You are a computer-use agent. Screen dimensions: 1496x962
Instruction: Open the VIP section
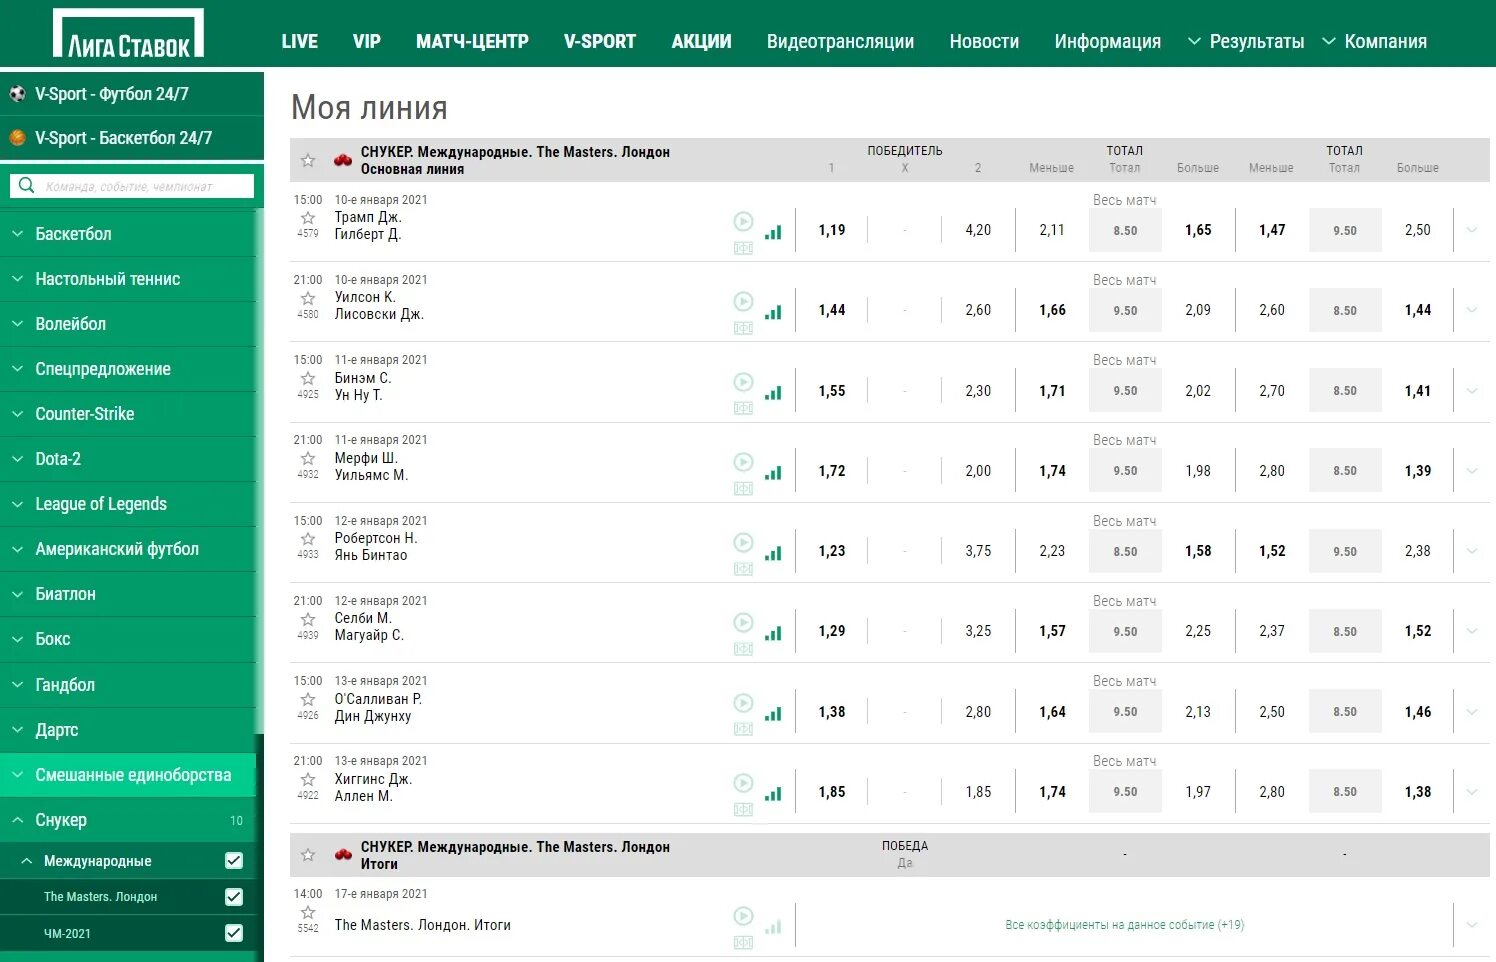[367, 41]
